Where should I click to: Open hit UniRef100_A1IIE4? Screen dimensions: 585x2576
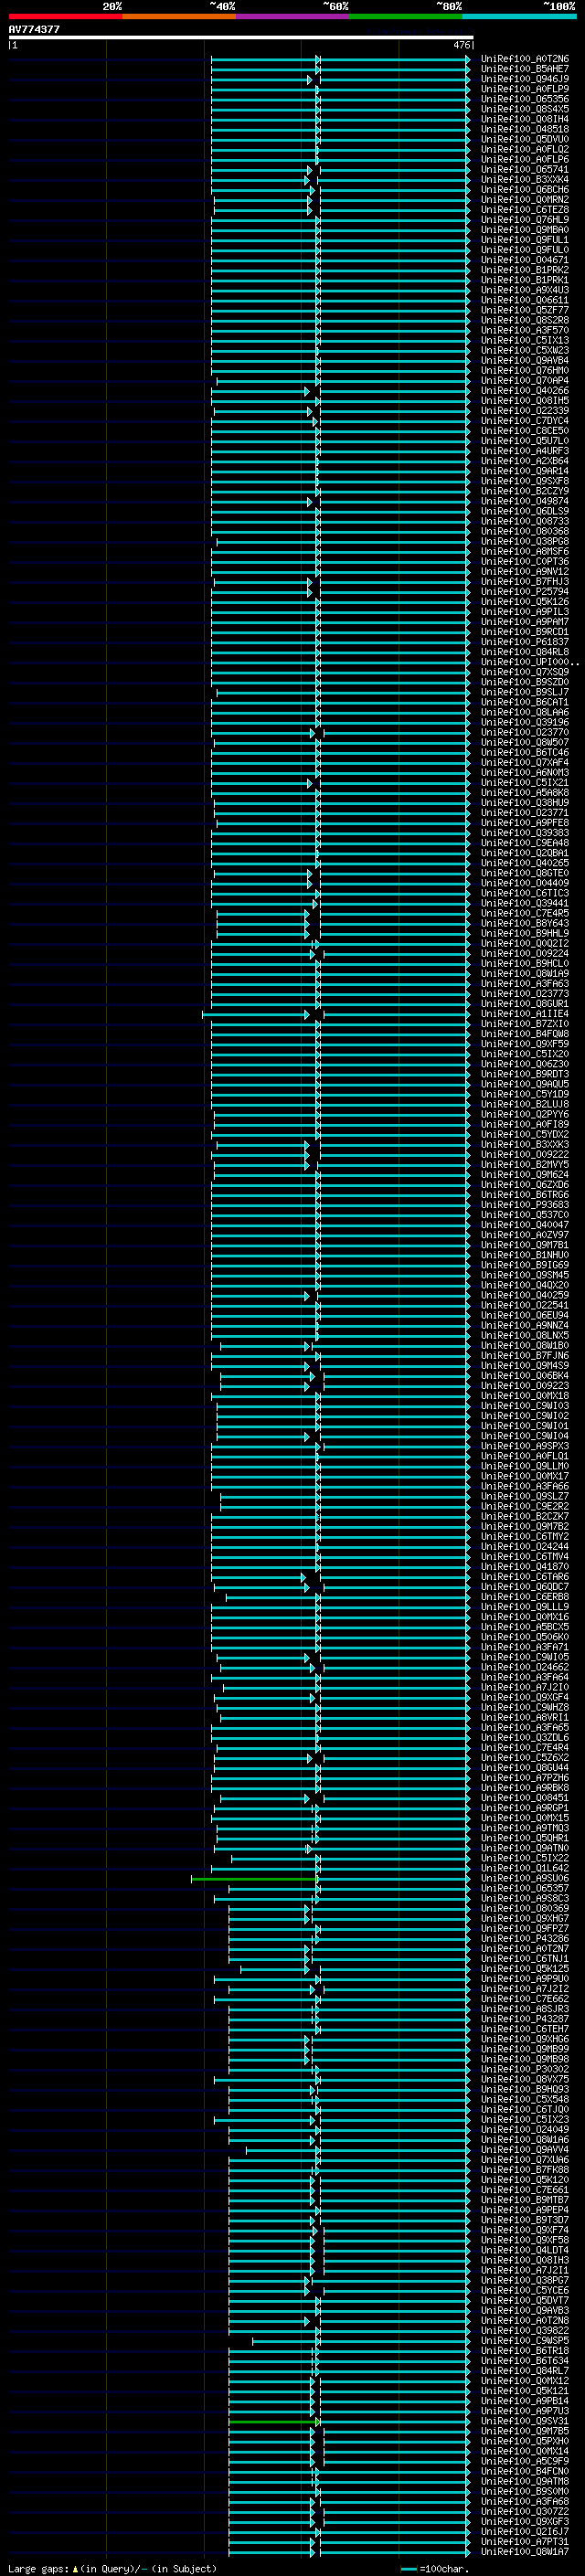[x=525, y=1014]
